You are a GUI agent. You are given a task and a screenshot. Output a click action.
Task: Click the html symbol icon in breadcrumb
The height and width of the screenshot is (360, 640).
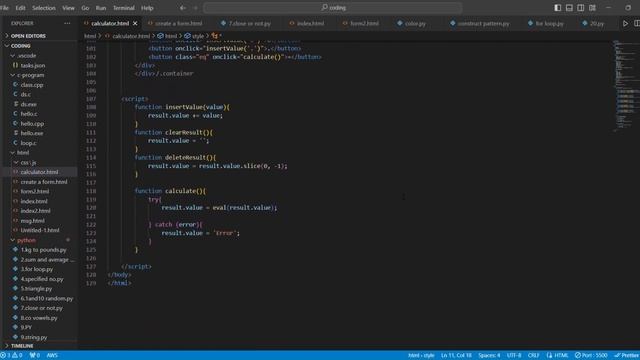pyautogui.click(x=160, y=36)
